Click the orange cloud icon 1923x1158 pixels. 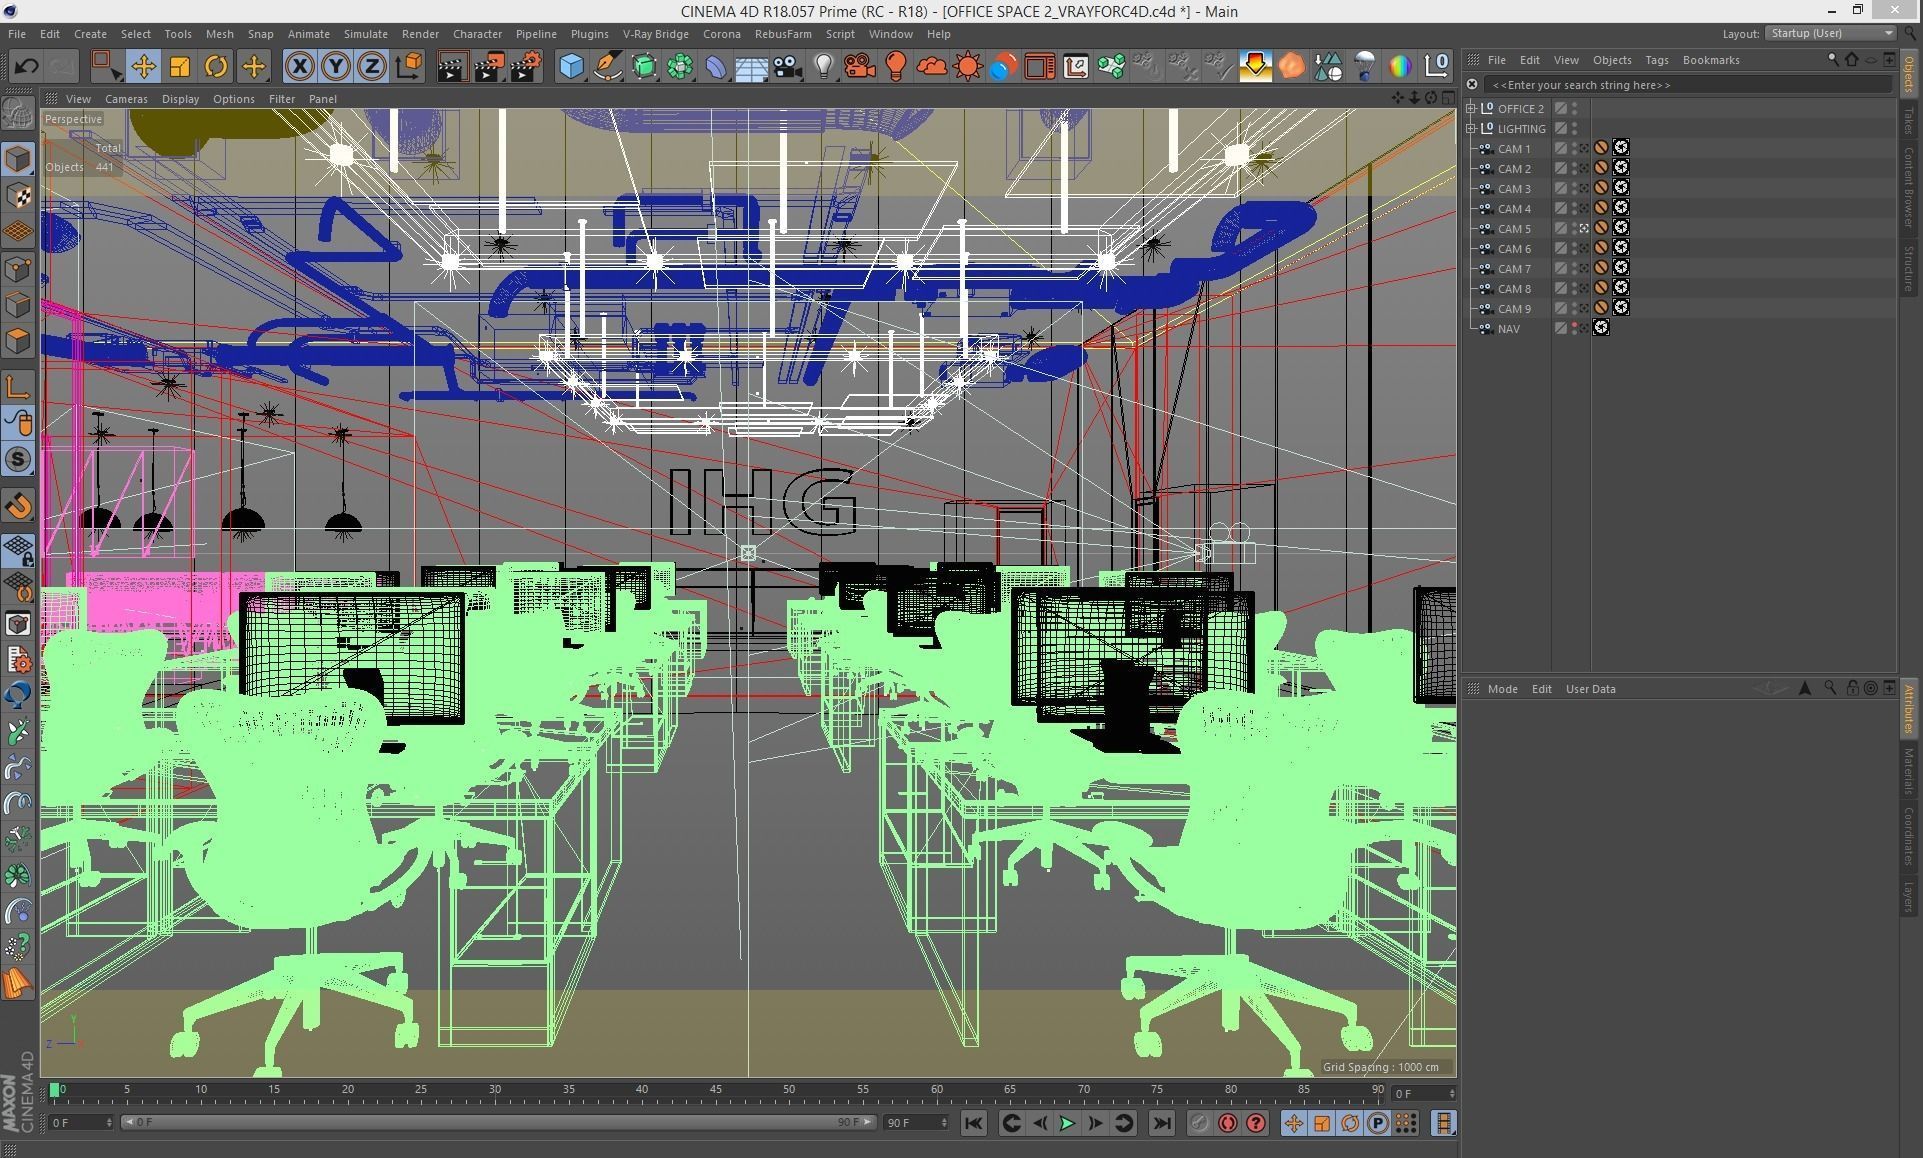pyautogui.click(x=932, y=67)
